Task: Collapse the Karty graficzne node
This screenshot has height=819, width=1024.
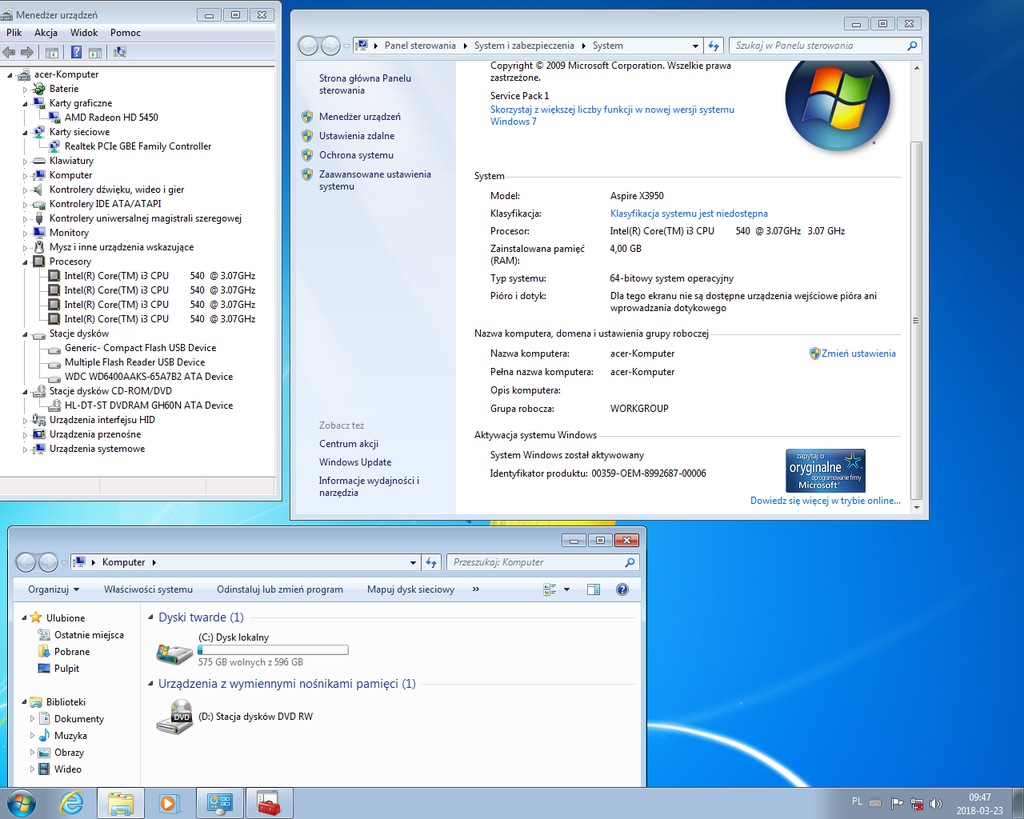Action: (x=26, y=103)
